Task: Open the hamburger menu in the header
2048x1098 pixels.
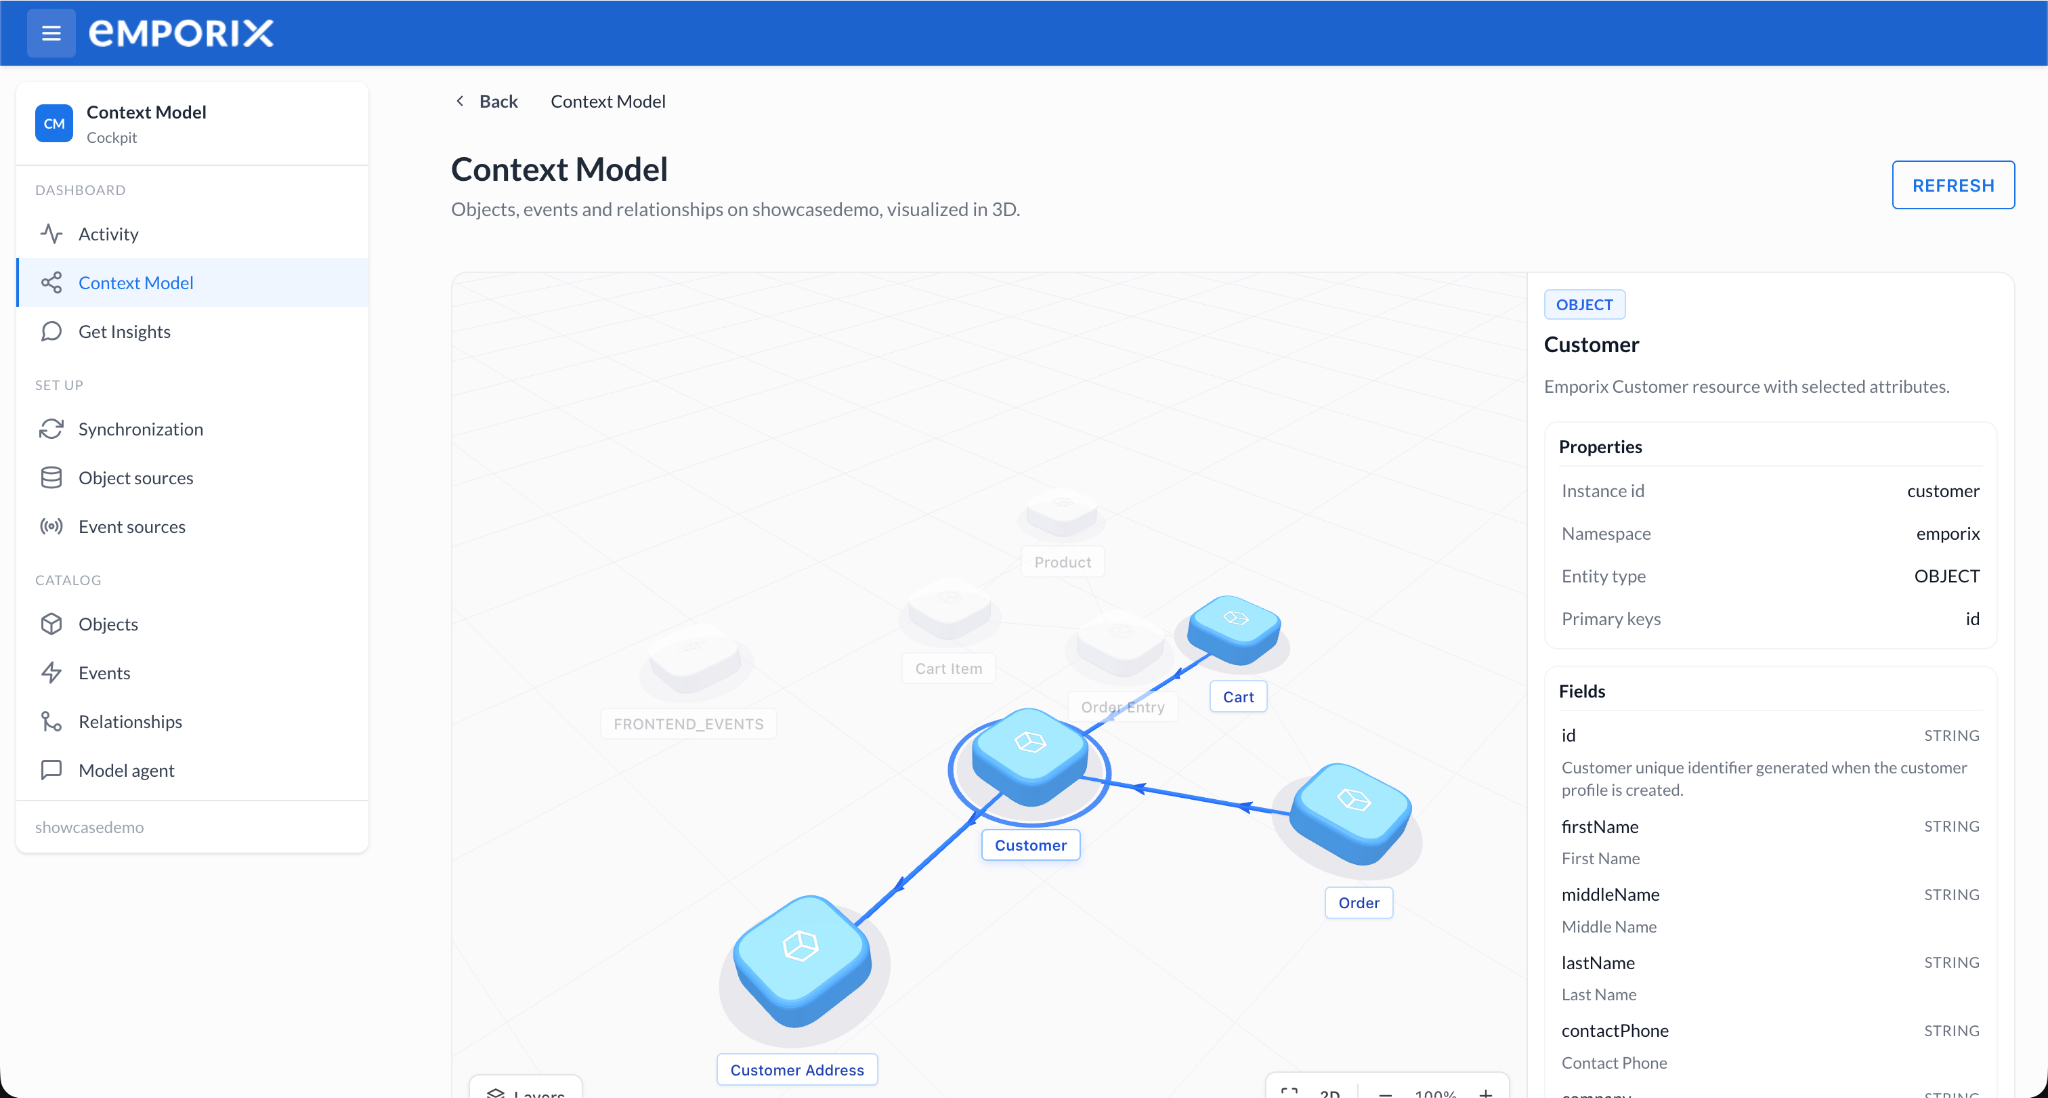Action: pyautogui.click(x=51, y=33)
